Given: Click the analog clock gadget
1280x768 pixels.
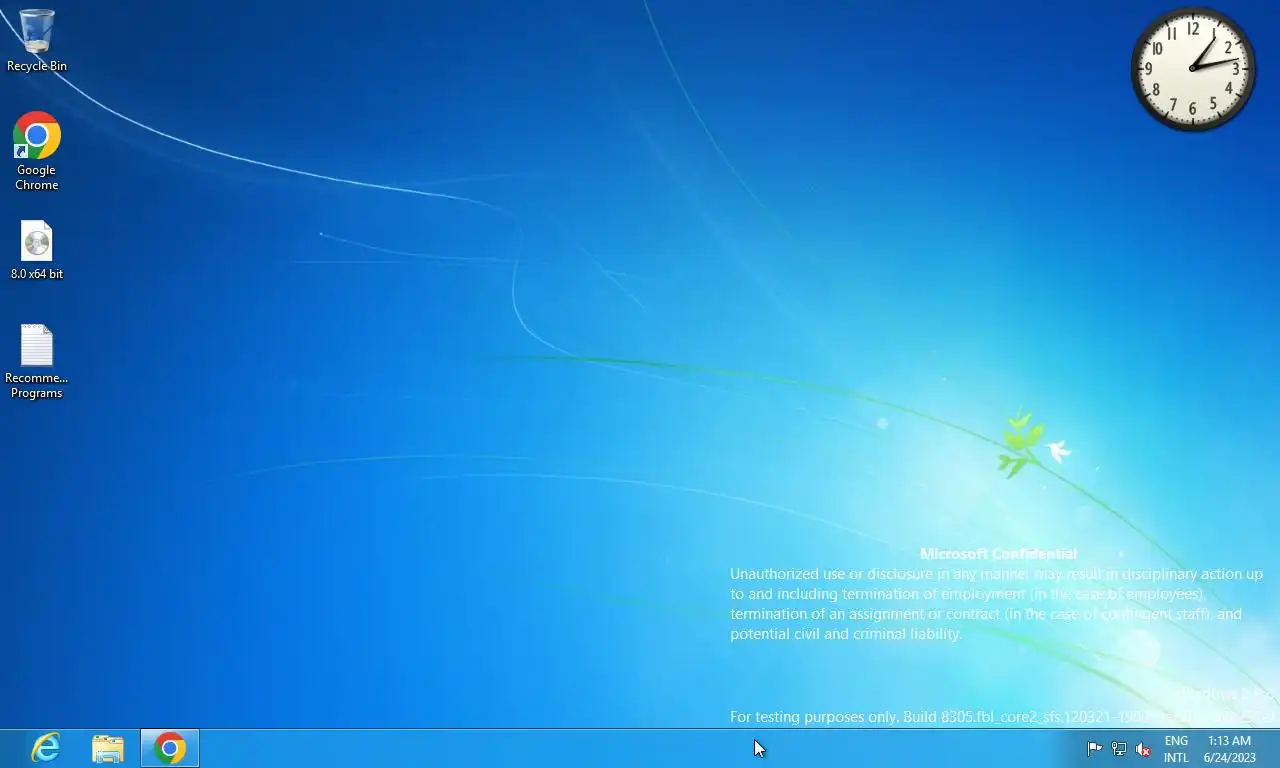Looking at the screenshot, I should coord(1193,69).
